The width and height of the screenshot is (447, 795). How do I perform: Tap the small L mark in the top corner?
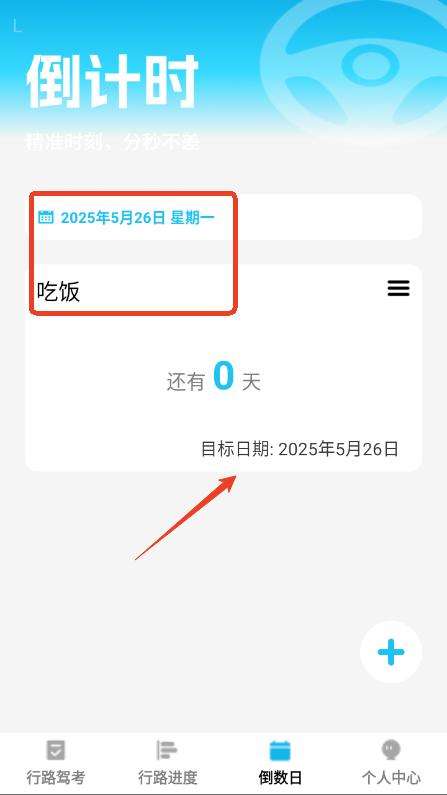(17, 25)
